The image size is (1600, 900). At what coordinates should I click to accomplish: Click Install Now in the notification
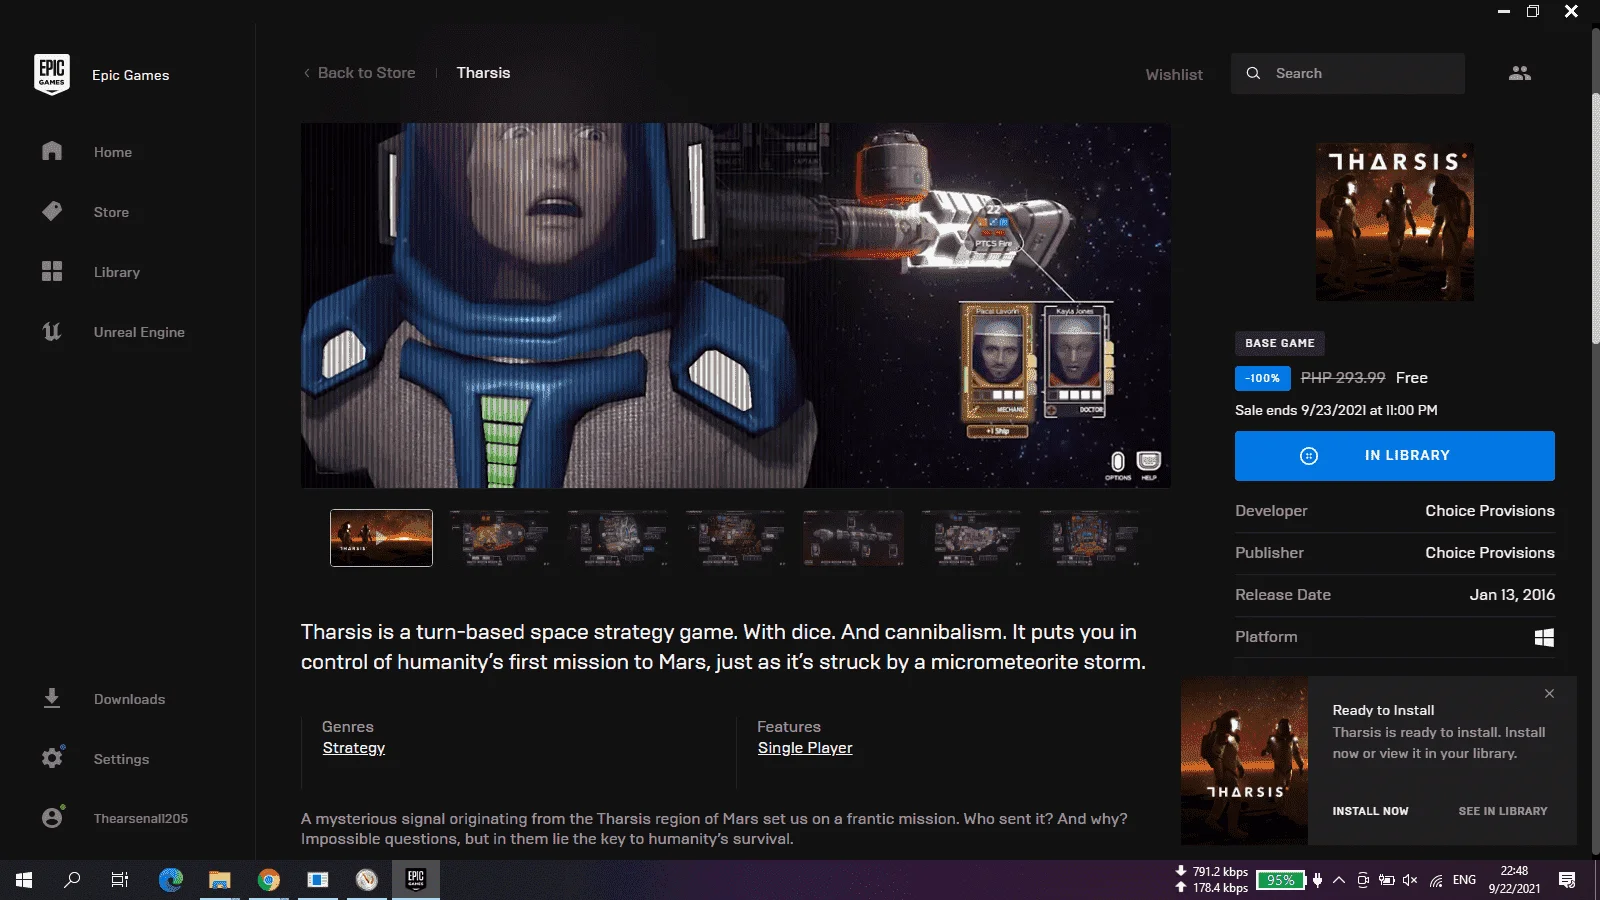pos(1370,811)
